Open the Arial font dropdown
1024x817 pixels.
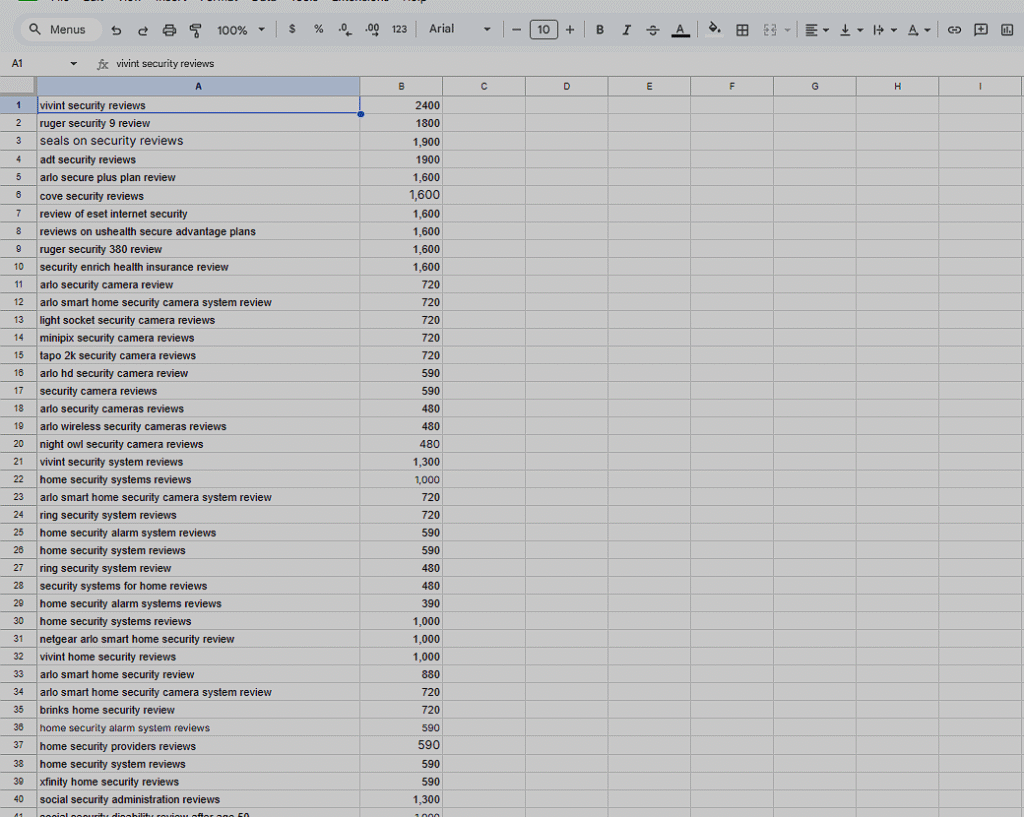pos(460,29)
